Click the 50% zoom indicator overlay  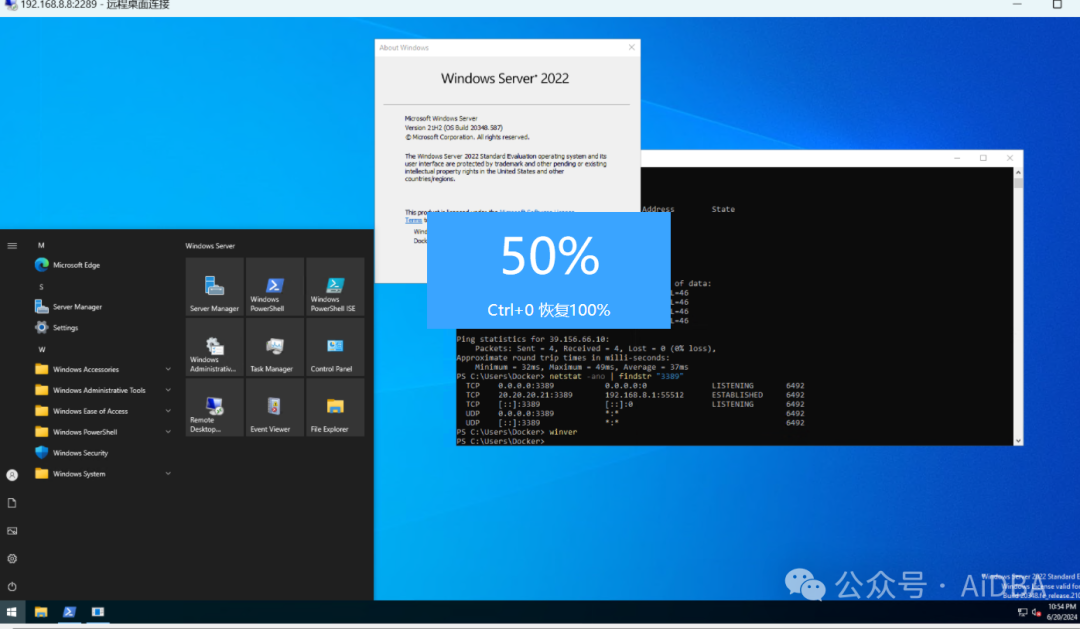tap(549, 271)
